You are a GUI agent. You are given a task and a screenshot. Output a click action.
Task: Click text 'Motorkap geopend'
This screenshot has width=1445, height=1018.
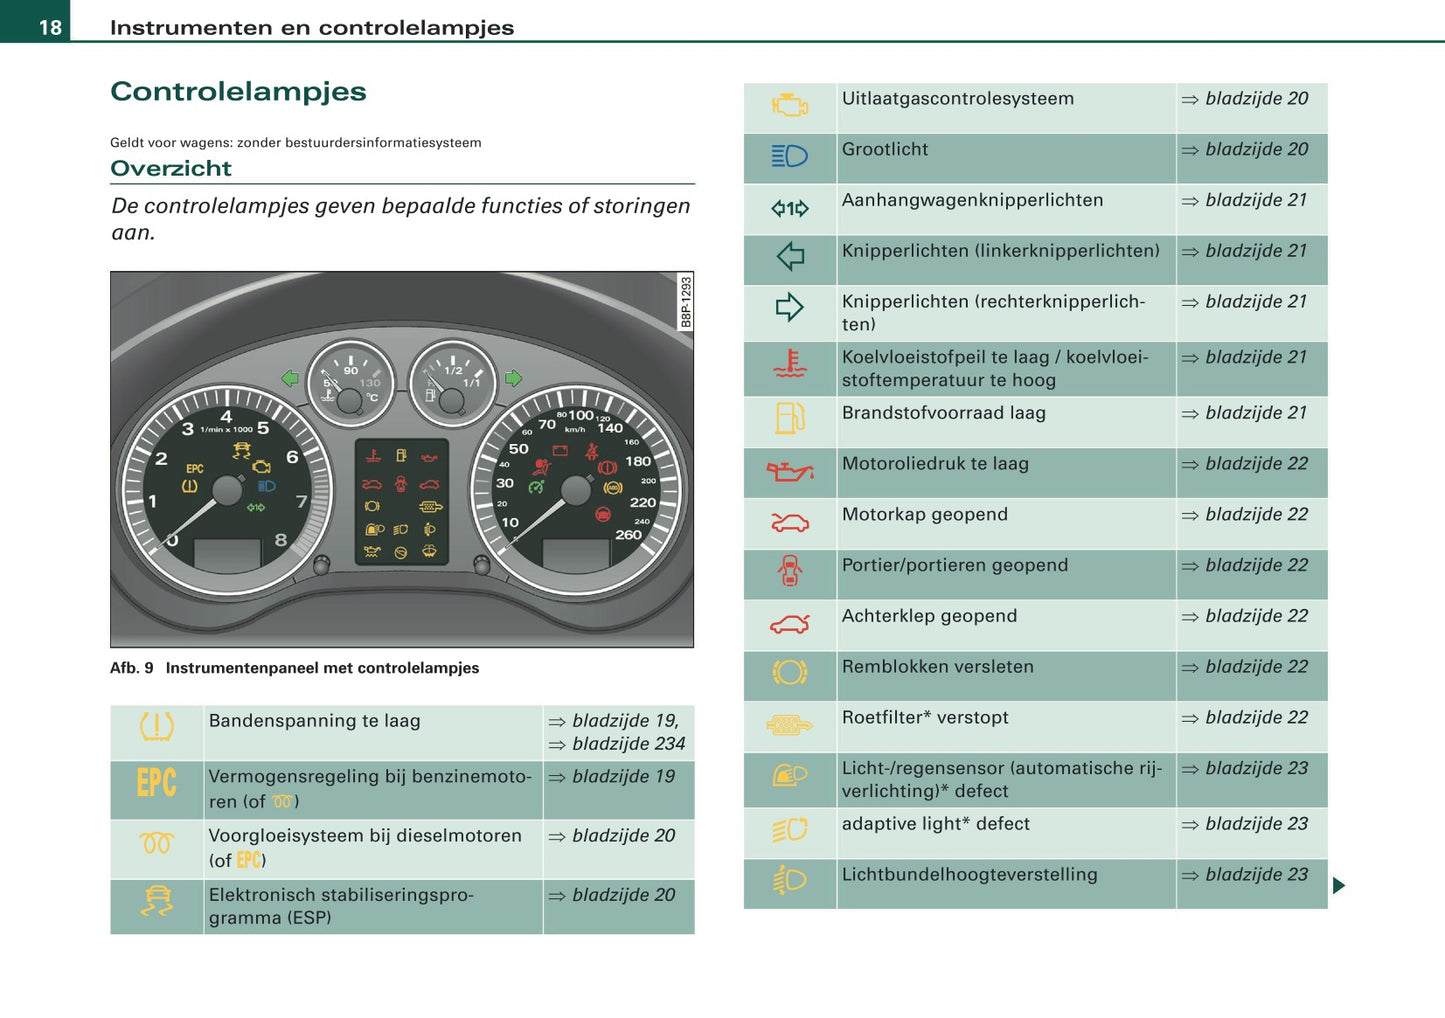(x=925, y=515)
